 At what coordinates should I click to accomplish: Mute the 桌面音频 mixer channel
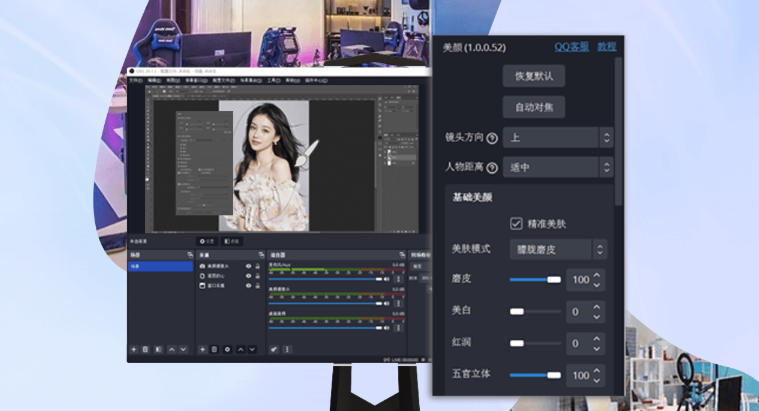tap(386, 328)
